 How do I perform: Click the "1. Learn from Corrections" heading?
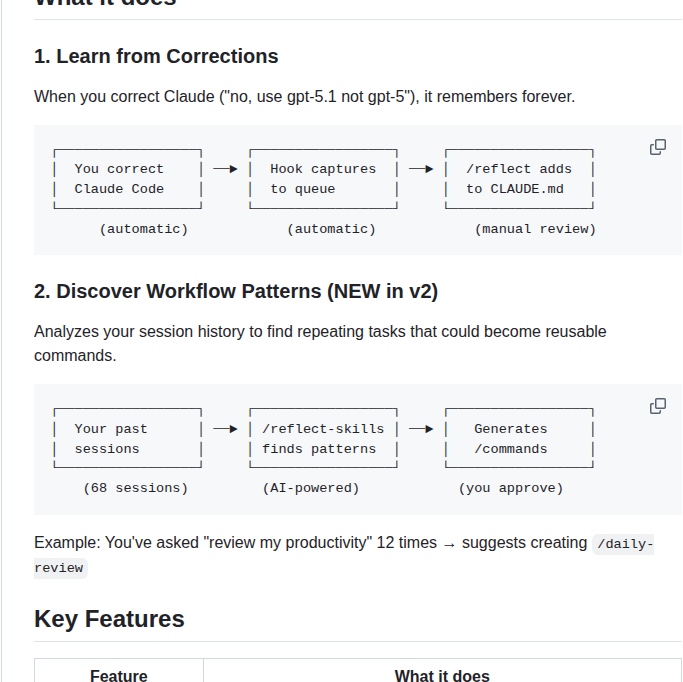tap(156, 56)
